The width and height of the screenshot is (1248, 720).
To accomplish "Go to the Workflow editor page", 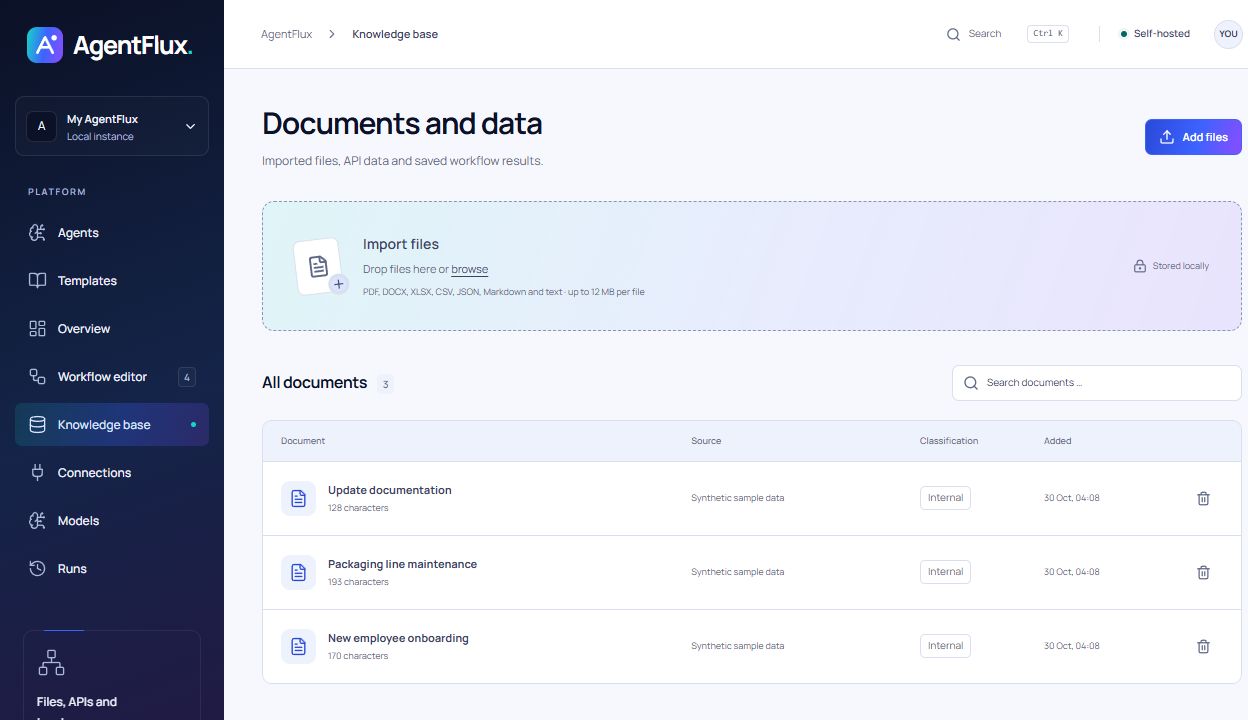I will 112,377.
